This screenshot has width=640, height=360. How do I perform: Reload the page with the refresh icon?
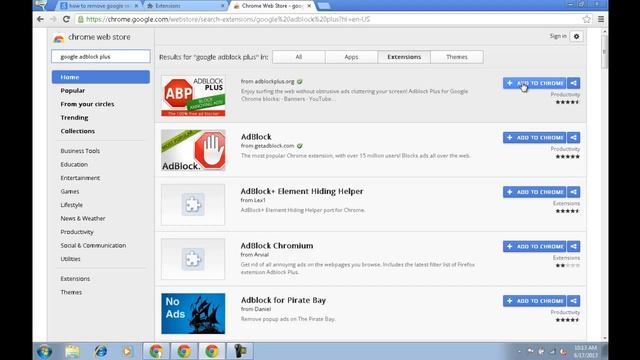[x=67, y=19]
